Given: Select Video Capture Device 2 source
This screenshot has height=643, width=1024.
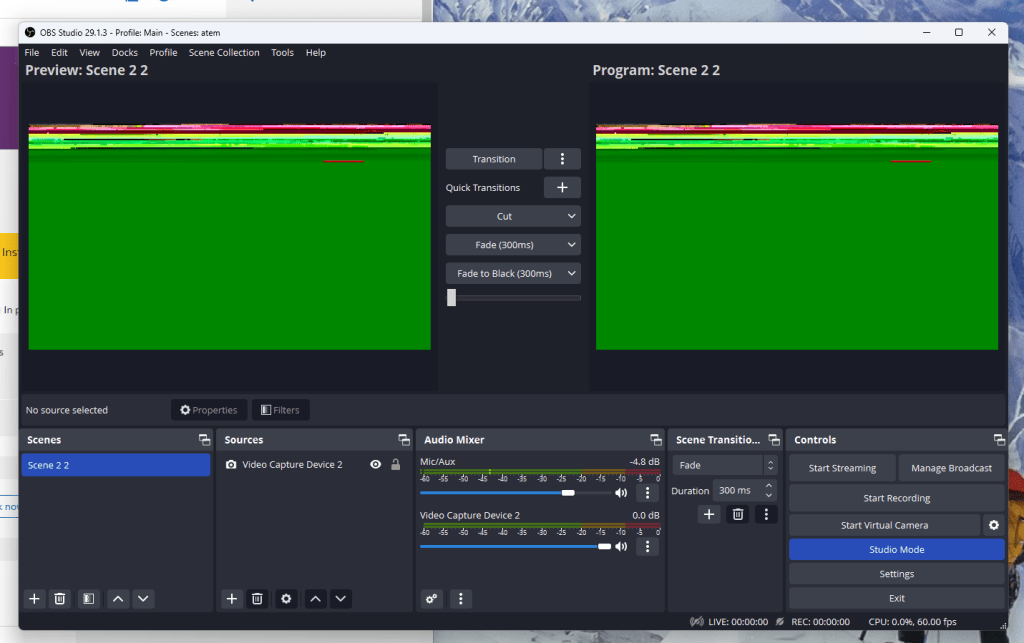Looking at the screenshot, I should 292,465.
